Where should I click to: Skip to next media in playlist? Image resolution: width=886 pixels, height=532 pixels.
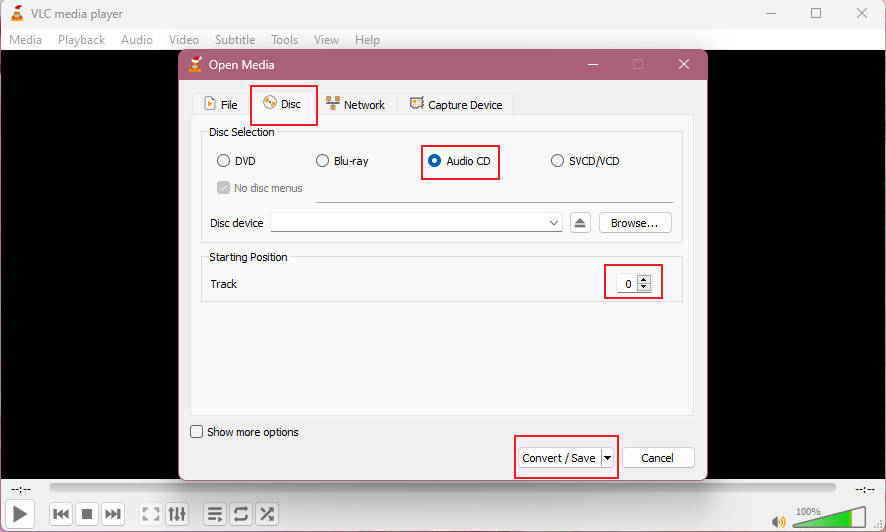[x=113, y=514]
